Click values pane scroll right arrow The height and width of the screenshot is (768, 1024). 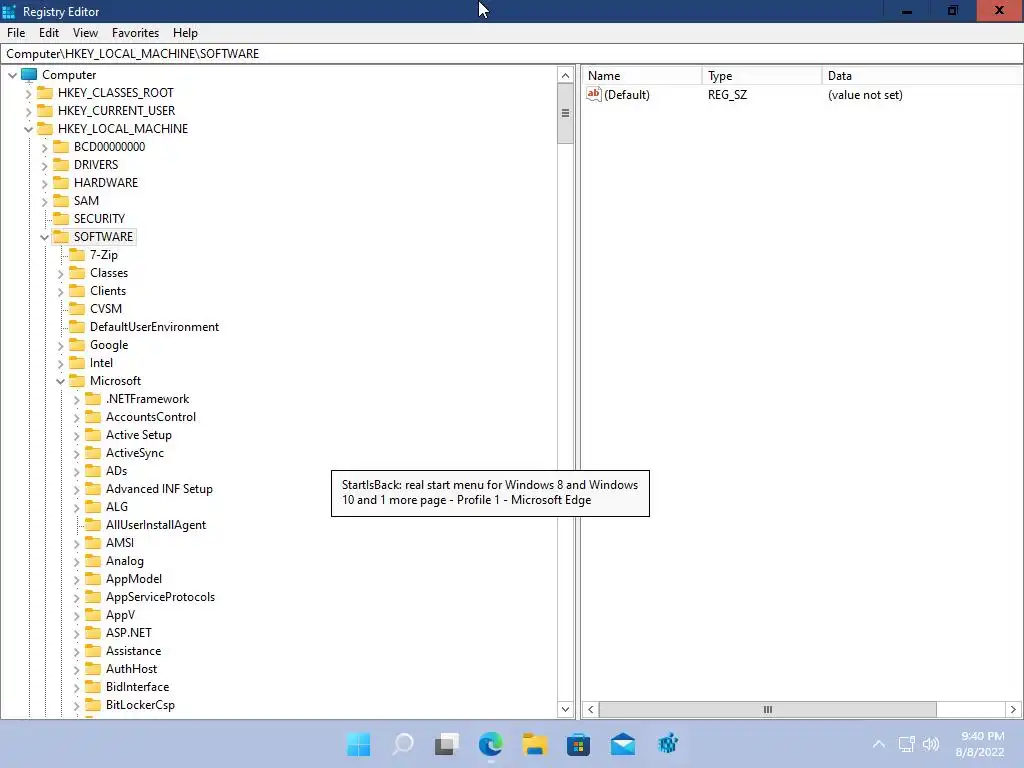tap(1013, 709)
